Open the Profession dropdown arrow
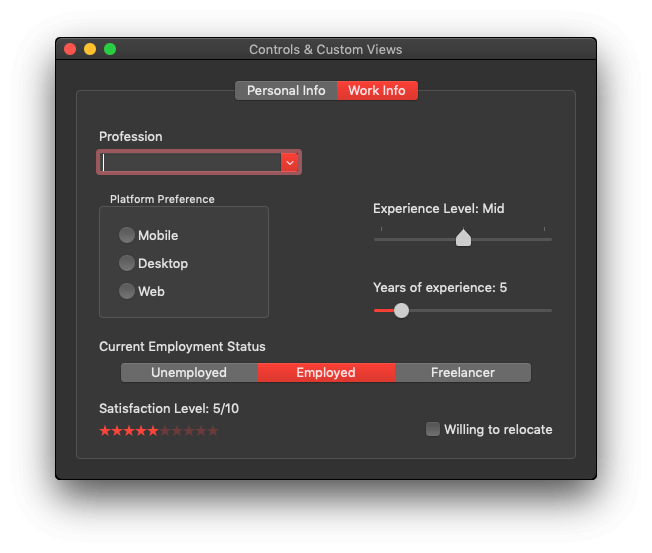This screenshot has width=652, height=553. [289, 162]
